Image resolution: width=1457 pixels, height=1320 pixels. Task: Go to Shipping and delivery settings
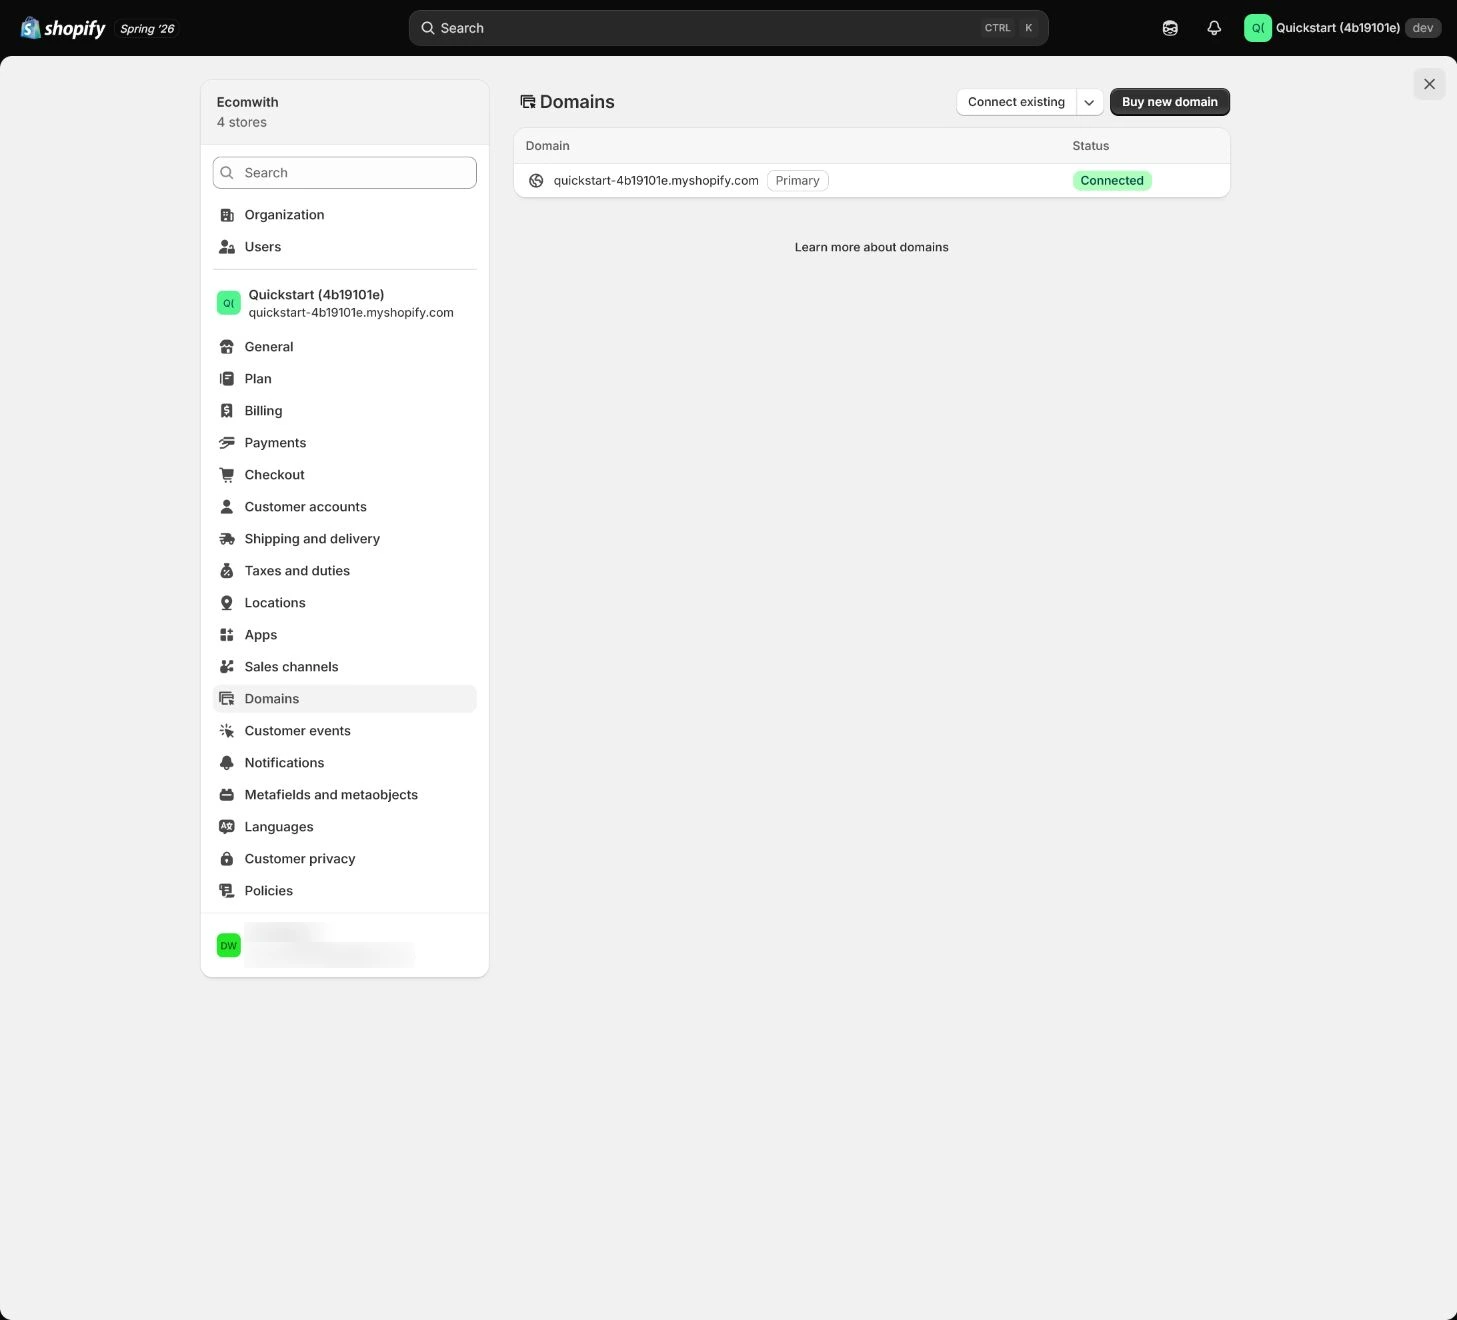click(x=345, y=539)
